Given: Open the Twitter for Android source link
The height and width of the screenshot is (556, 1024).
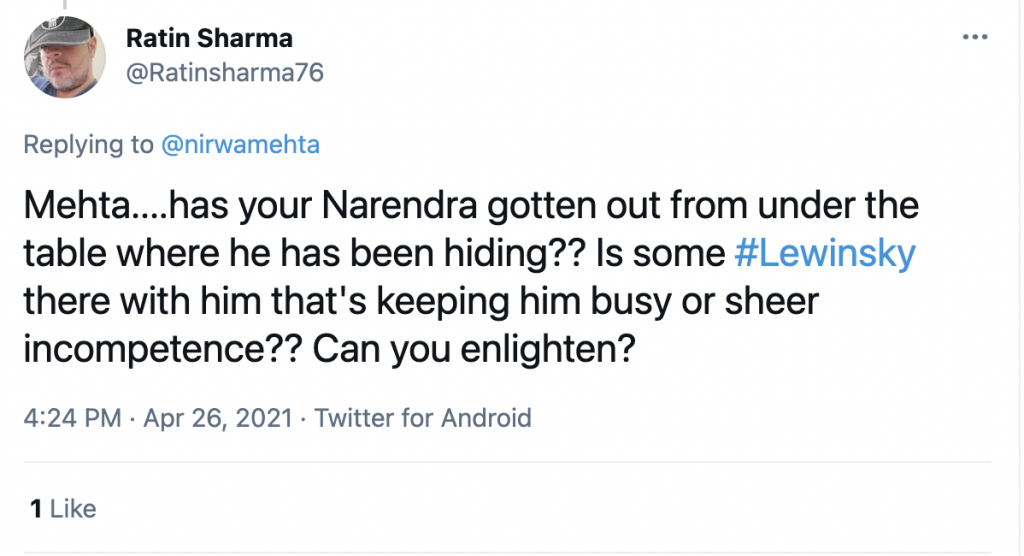Looking at the screenshot, I should pyautogui.click(x=423, y=417).
